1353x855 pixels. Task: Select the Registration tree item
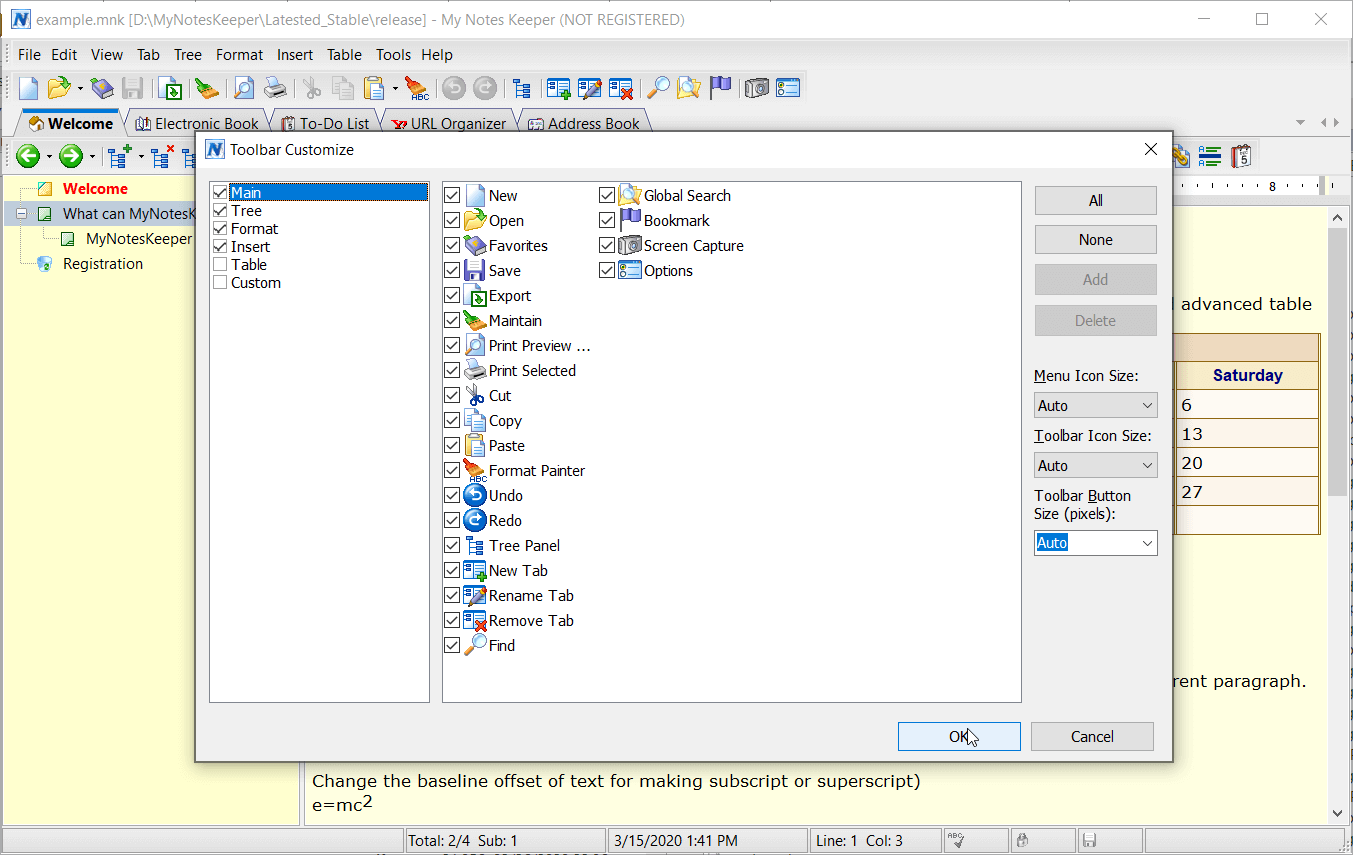point(103,264)
